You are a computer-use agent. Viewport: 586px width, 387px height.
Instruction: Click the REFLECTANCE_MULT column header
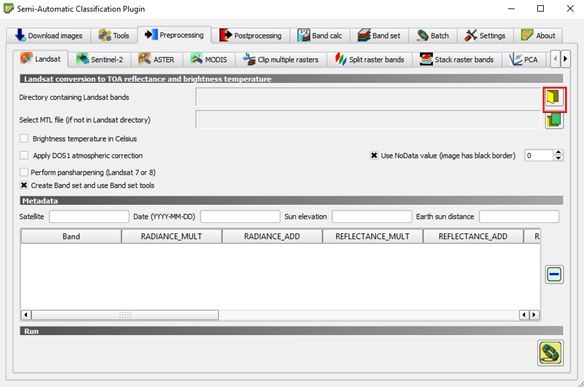coord(373,236)
